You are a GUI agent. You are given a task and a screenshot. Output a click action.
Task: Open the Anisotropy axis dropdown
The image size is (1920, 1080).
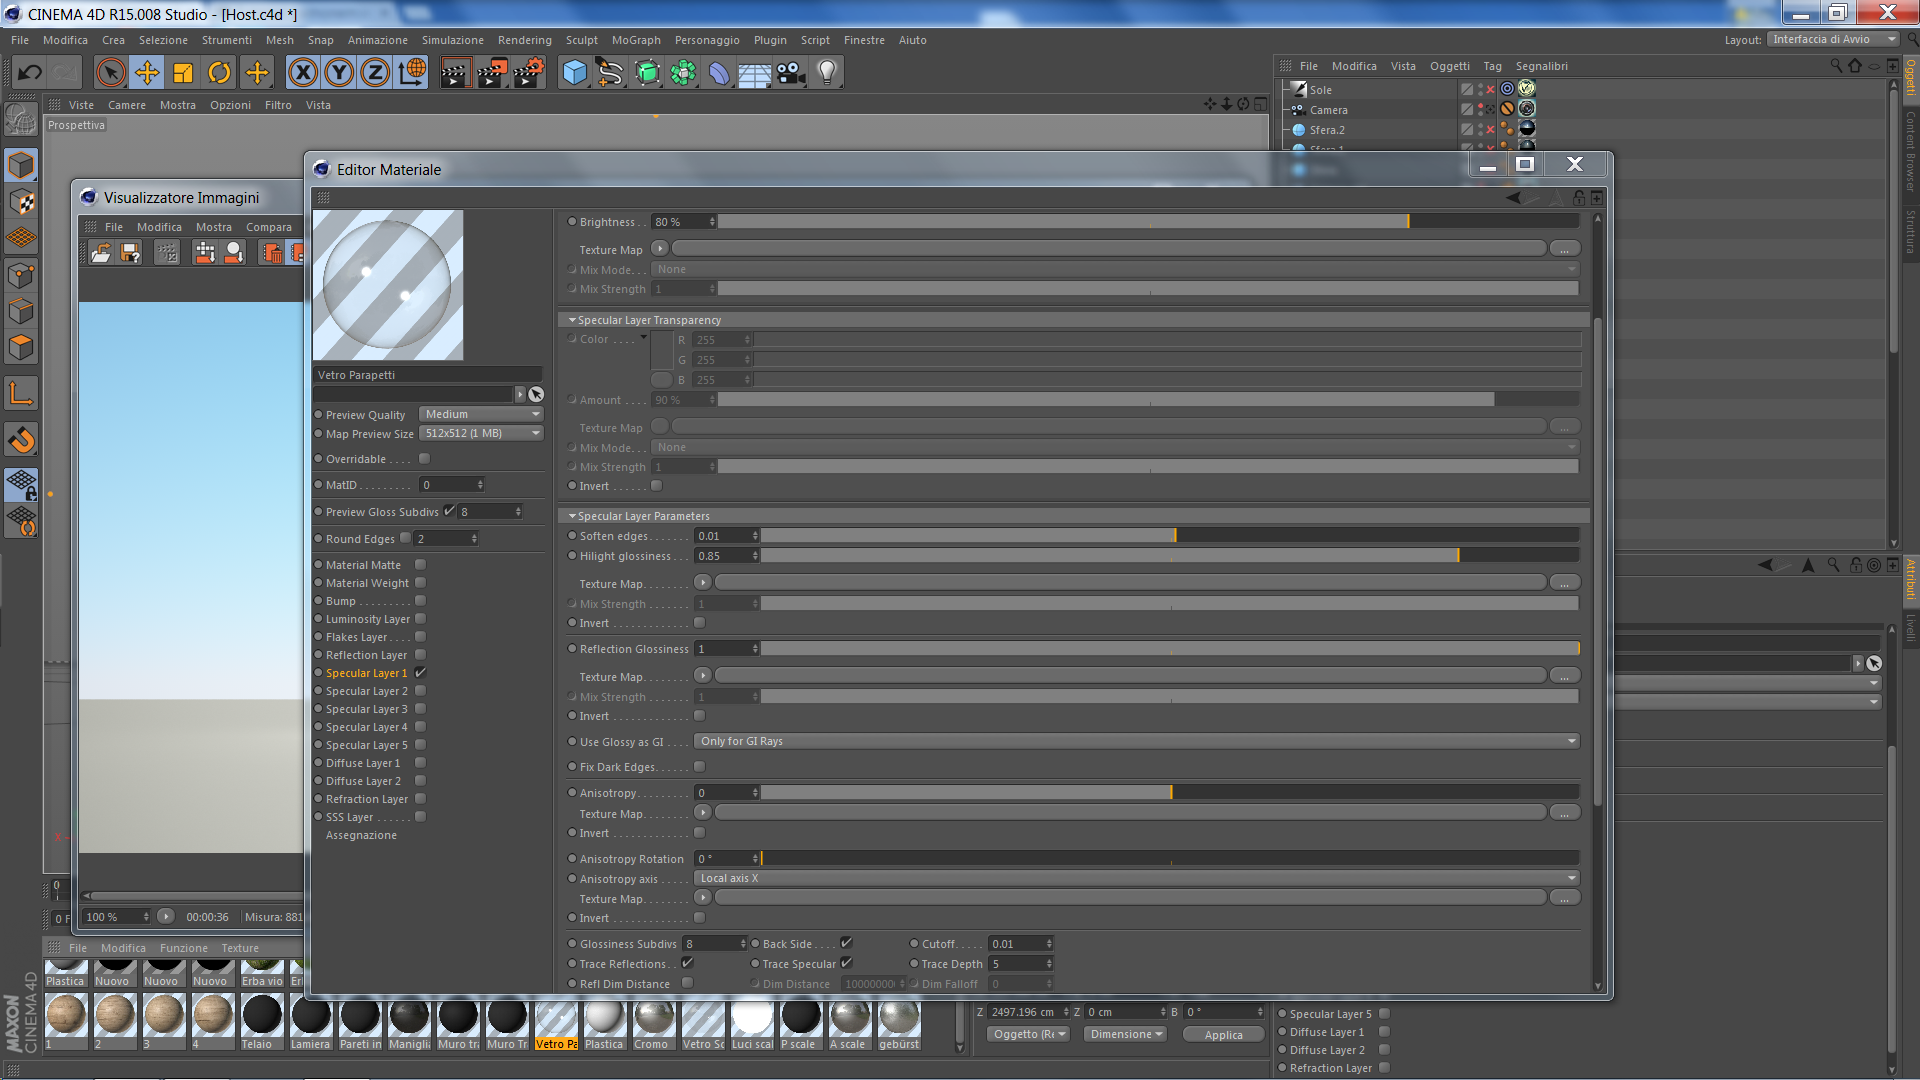pos(1136,878)
